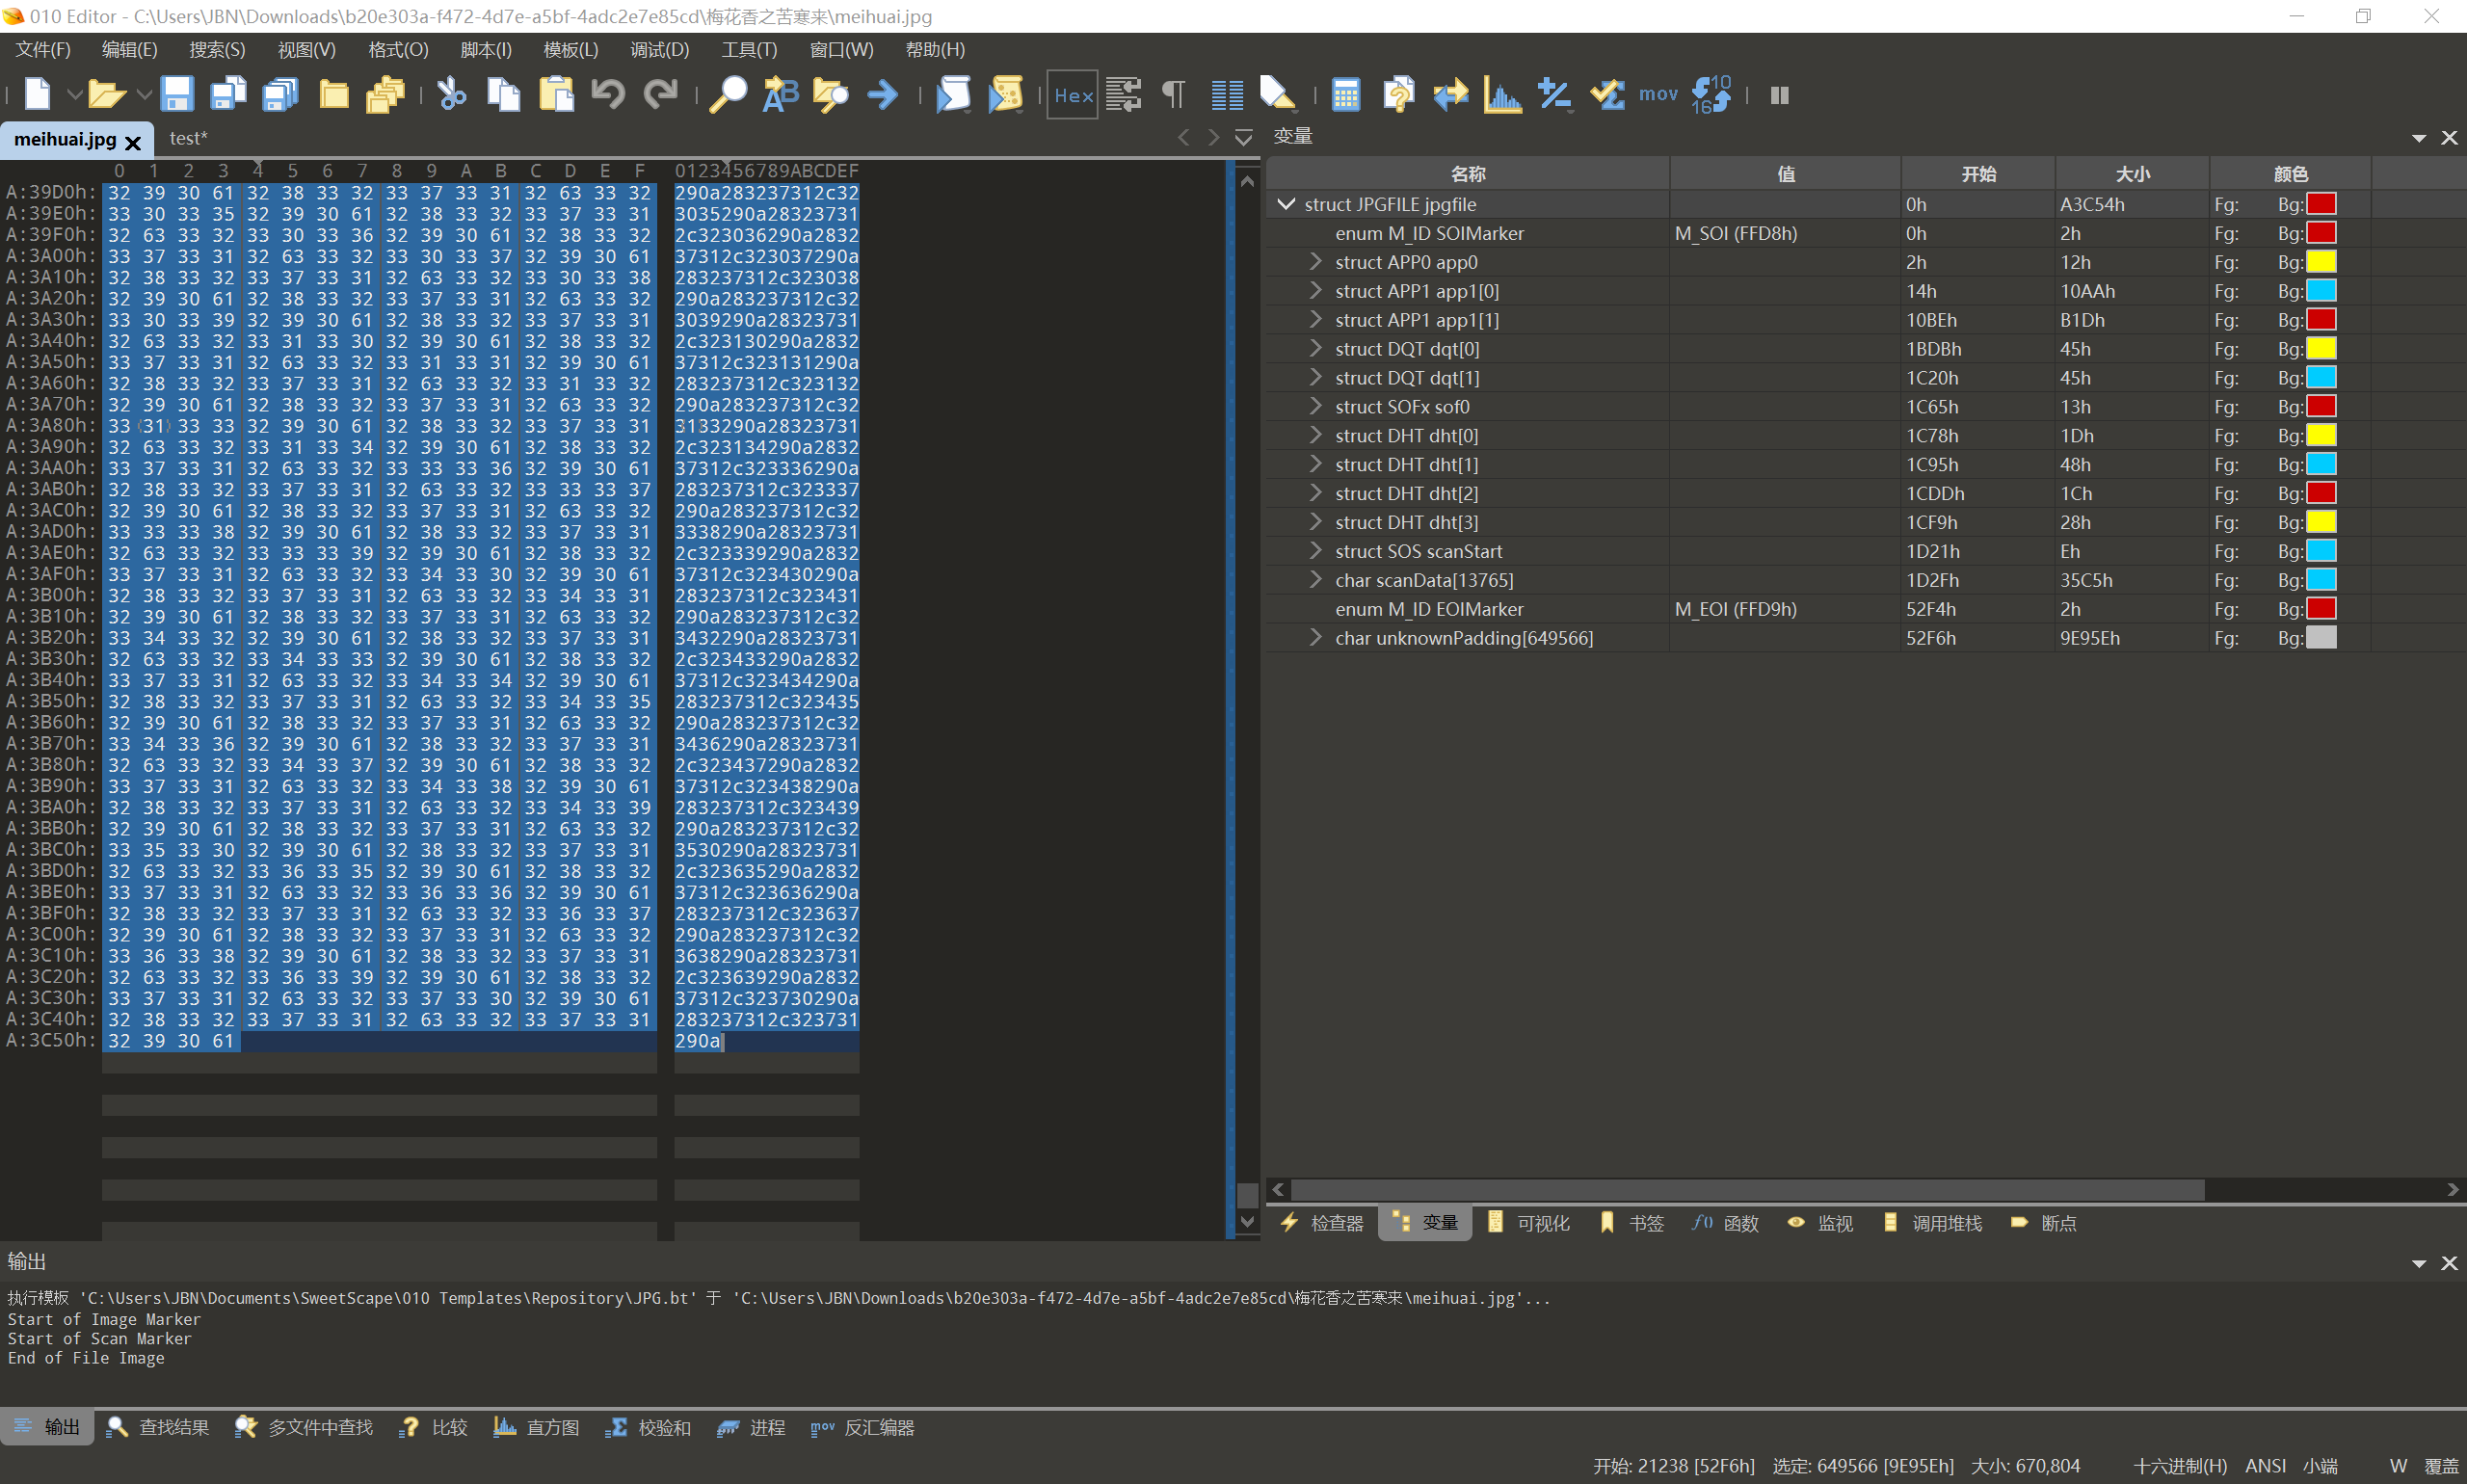Click the variables panel horizontal scrollbar

click(1747, 1190)
